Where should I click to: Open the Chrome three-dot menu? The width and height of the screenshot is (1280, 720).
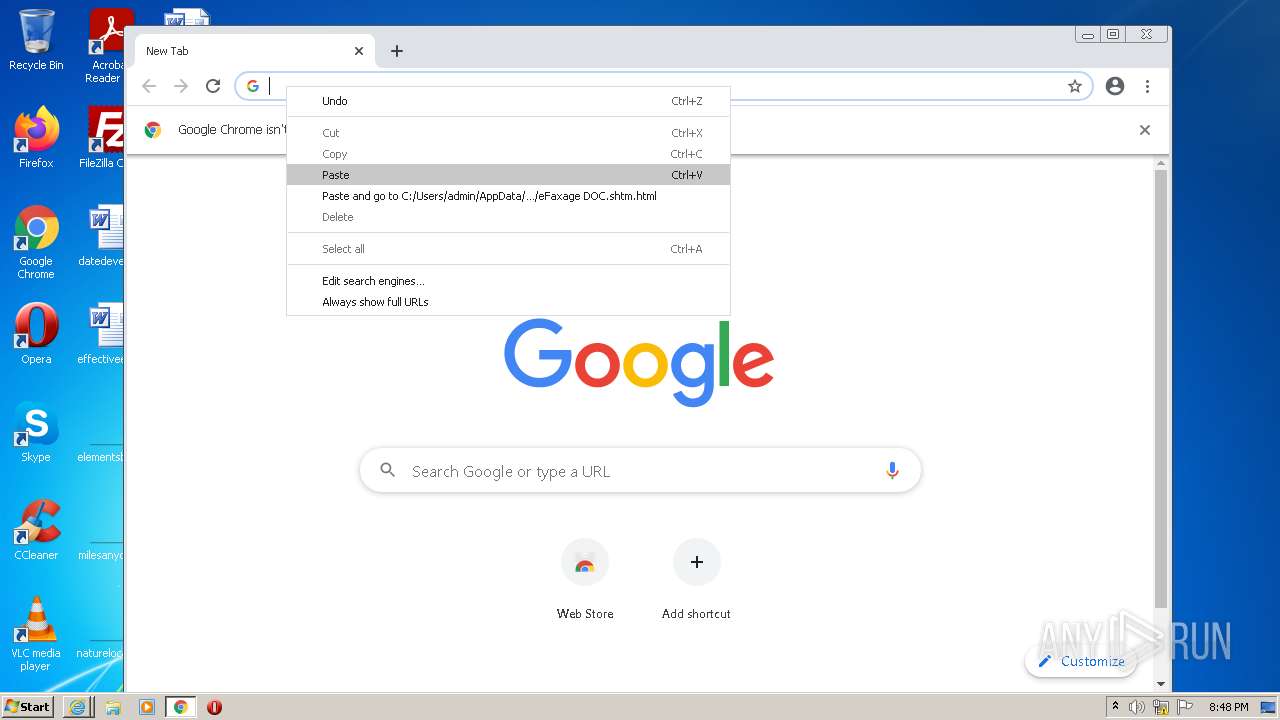1147,86
